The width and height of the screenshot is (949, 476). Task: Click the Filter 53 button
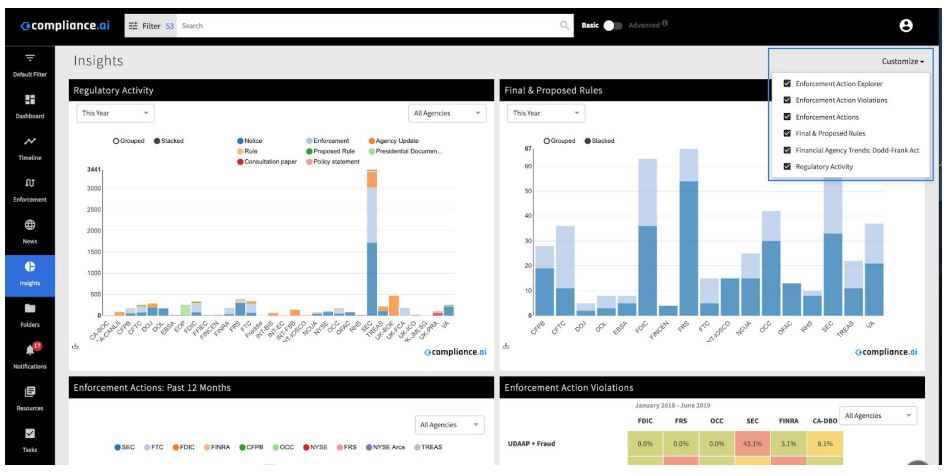click(151, 26)
